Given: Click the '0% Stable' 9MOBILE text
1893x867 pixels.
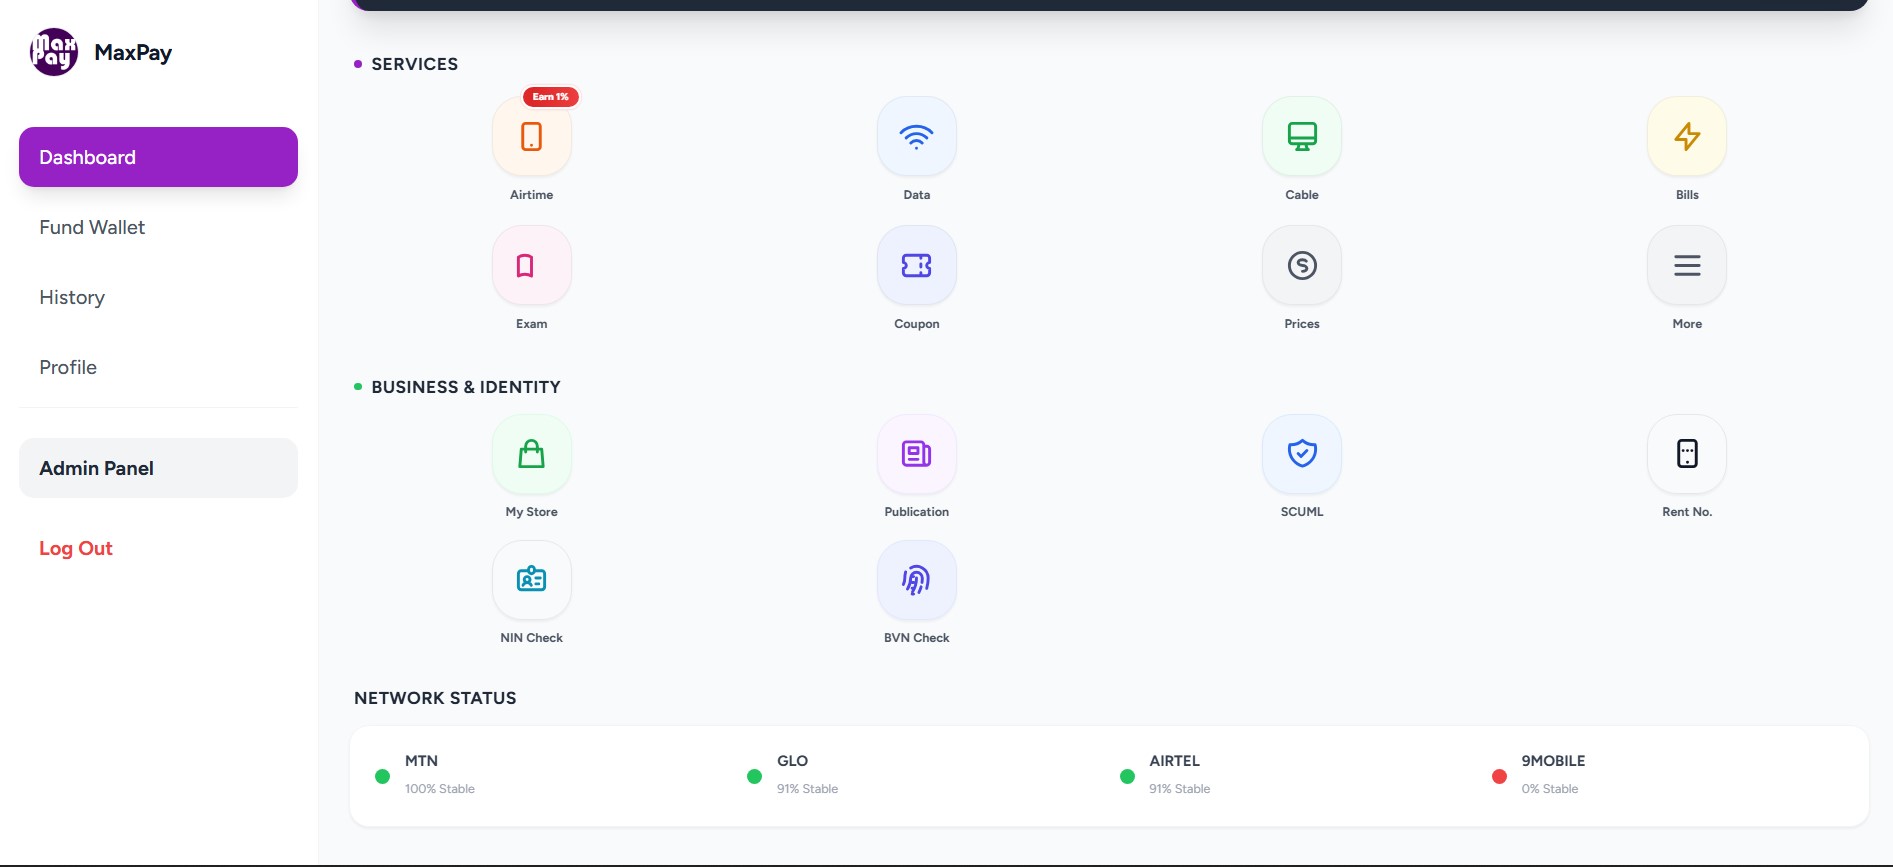Looking at the screenshot, I should coord(1550,789).
